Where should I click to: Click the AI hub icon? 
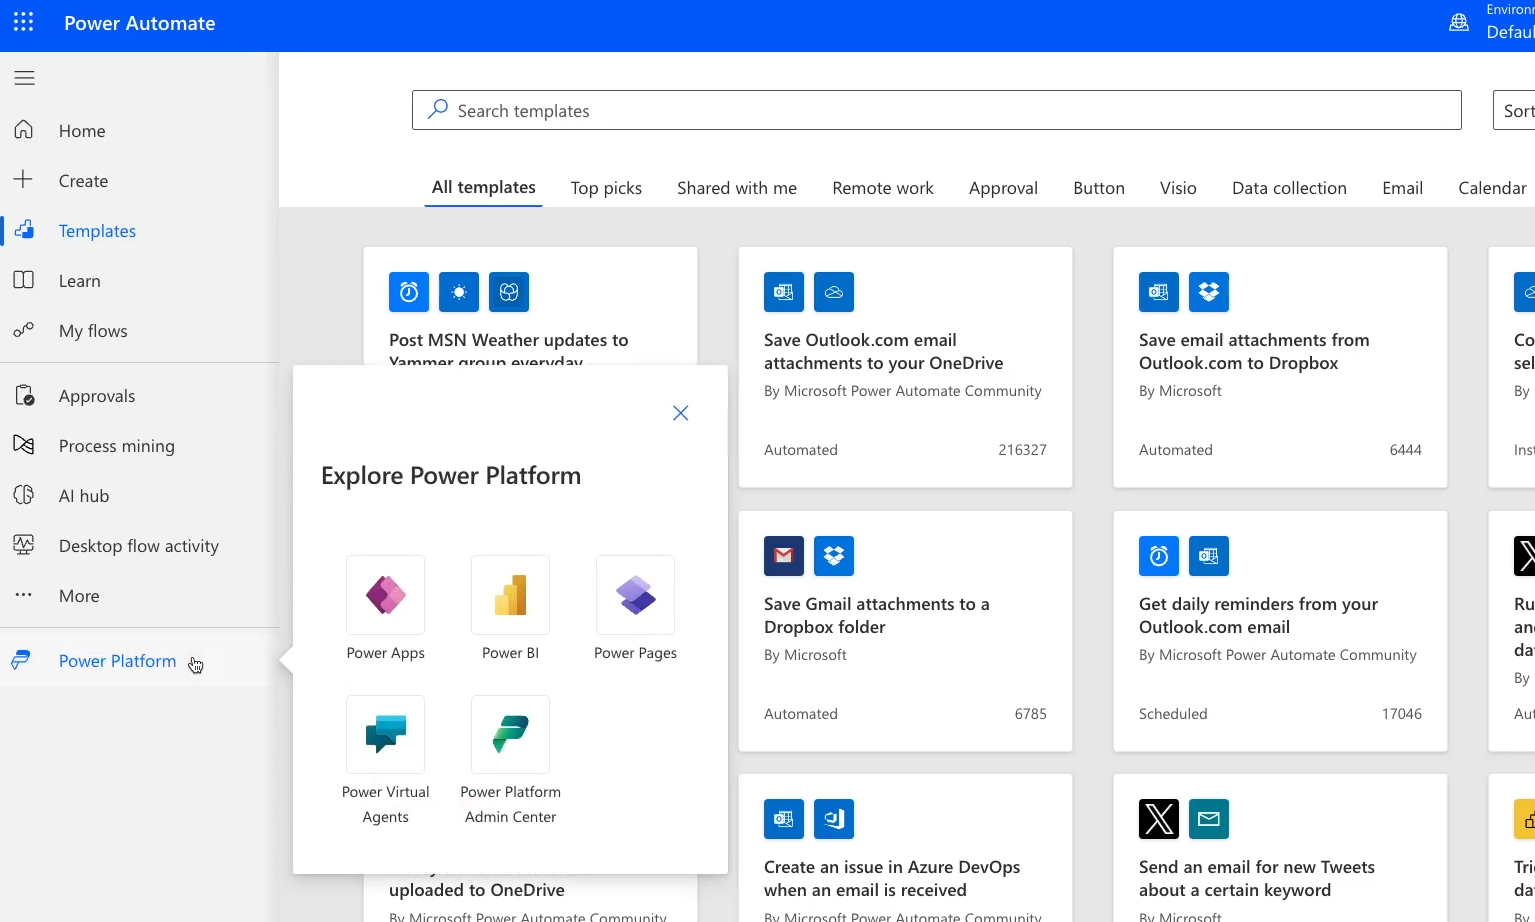(x=24, y=495)
